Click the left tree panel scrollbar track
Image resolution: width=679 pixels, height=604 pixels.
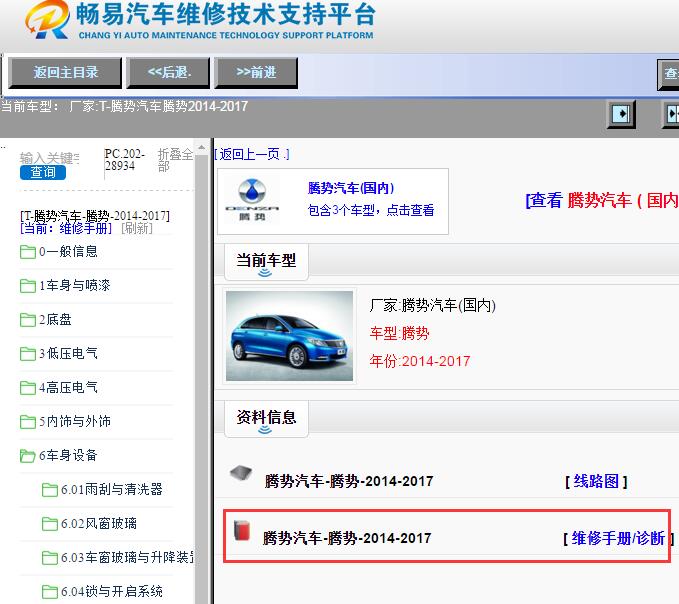(201, 381)
